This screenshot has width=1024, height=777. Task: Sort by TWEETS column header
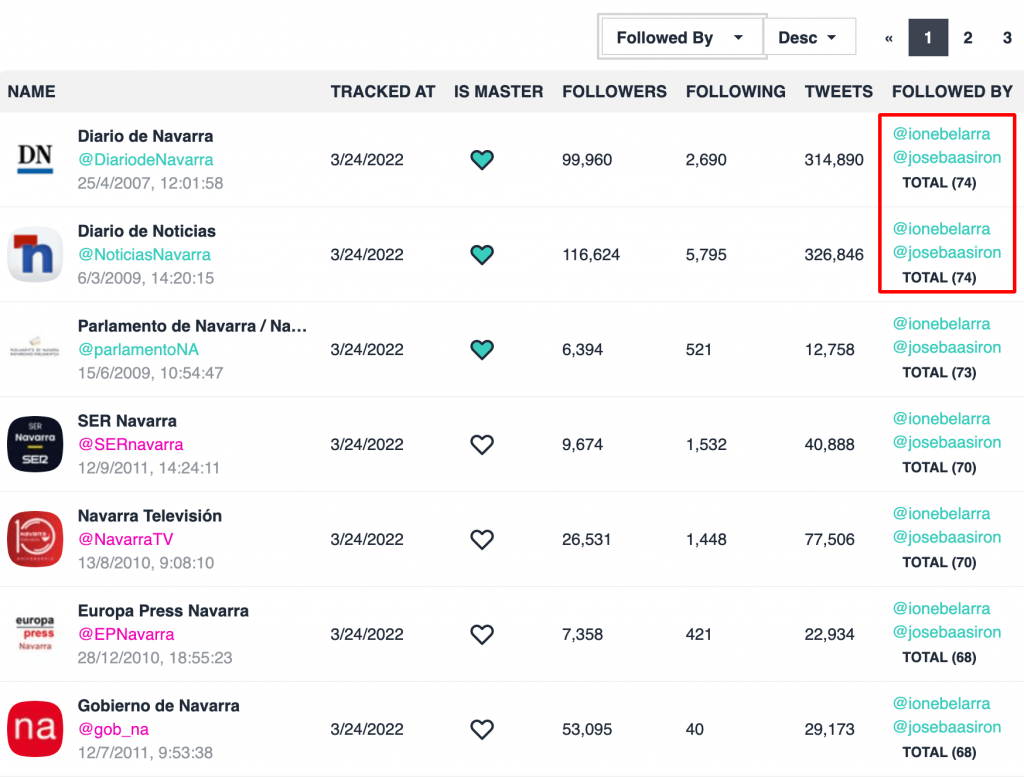839,91
